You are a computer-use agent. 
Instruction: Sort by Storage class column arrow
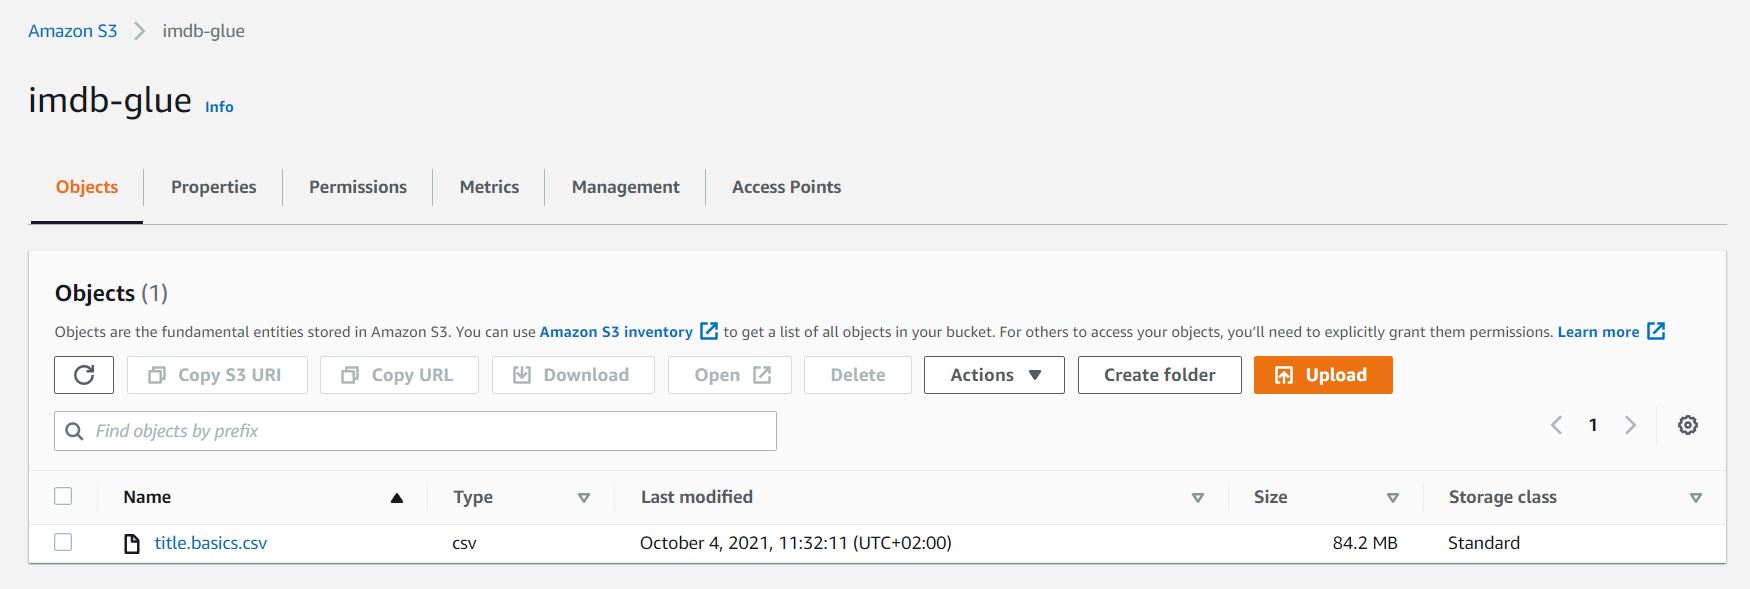click(x=1695, y=498)
